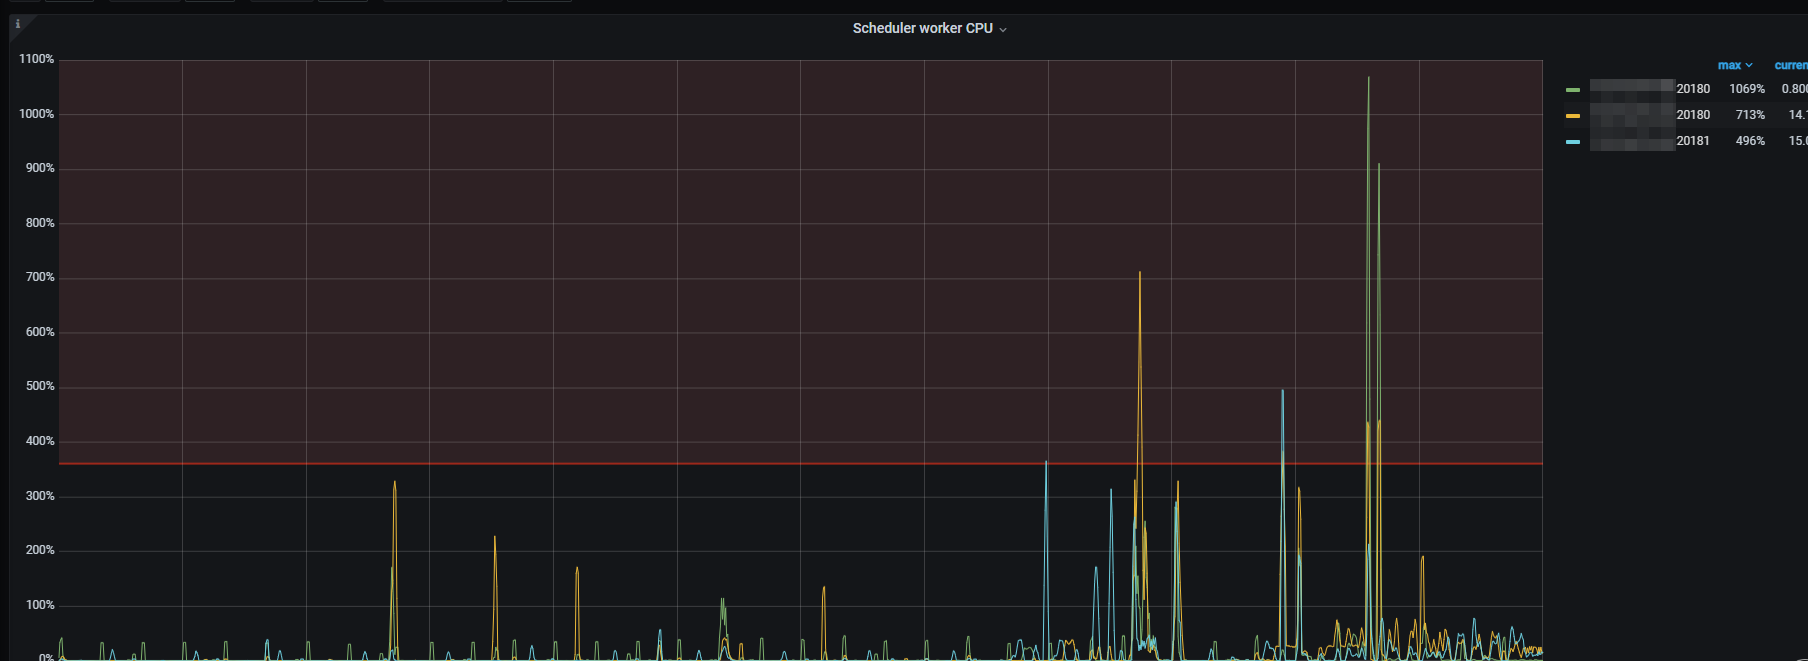Click the sort arrow next to max
The width and height of the screenshot is (1808, 661).
[1749, 65]
